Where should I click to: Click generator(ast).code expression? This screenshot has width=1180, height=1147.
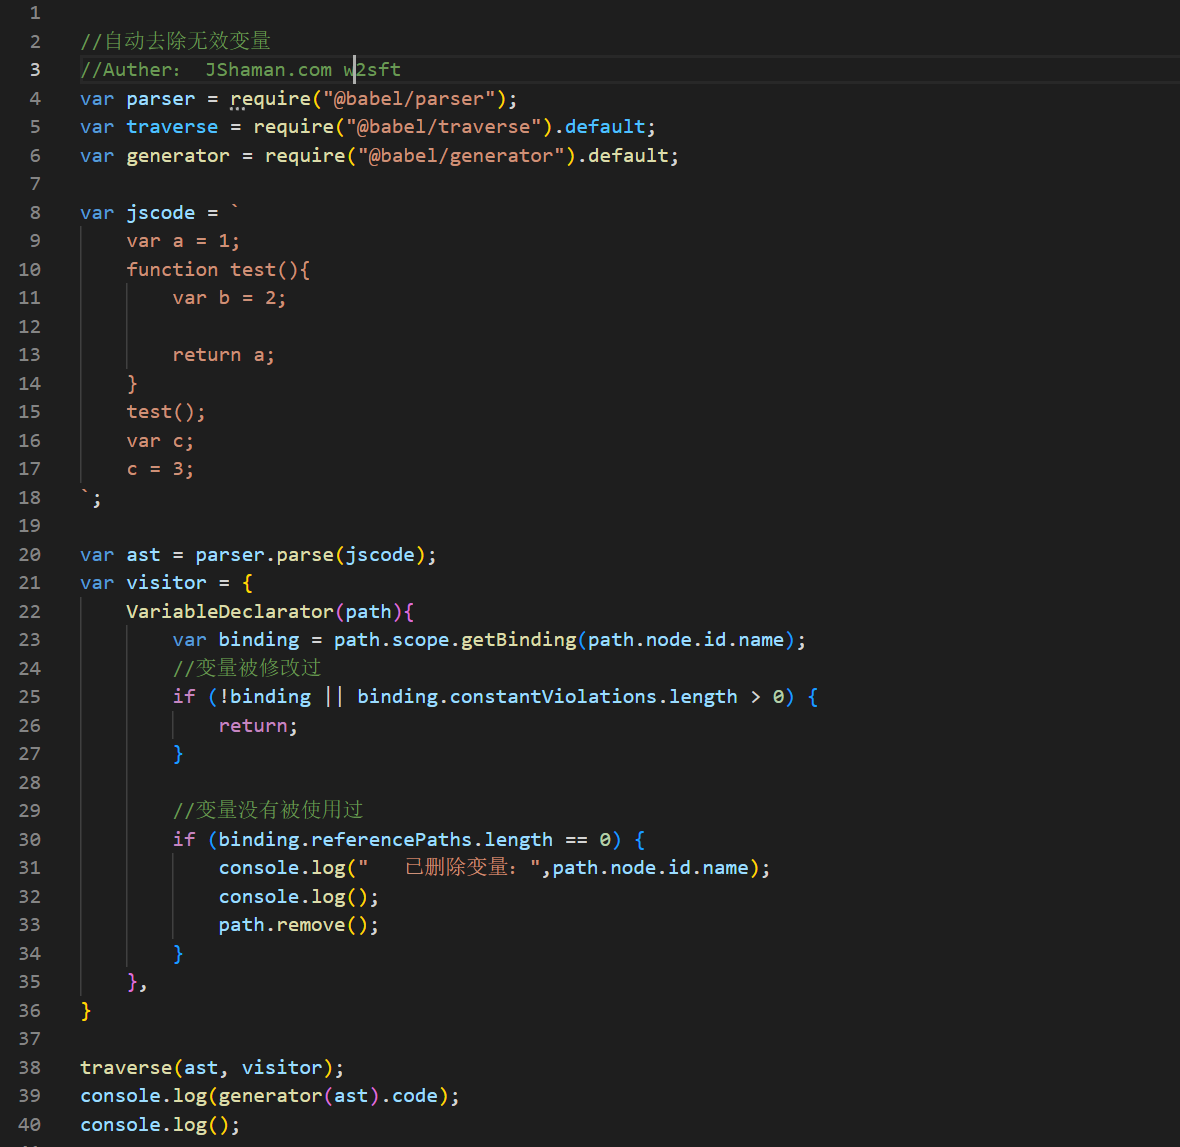pos(328,1096)
